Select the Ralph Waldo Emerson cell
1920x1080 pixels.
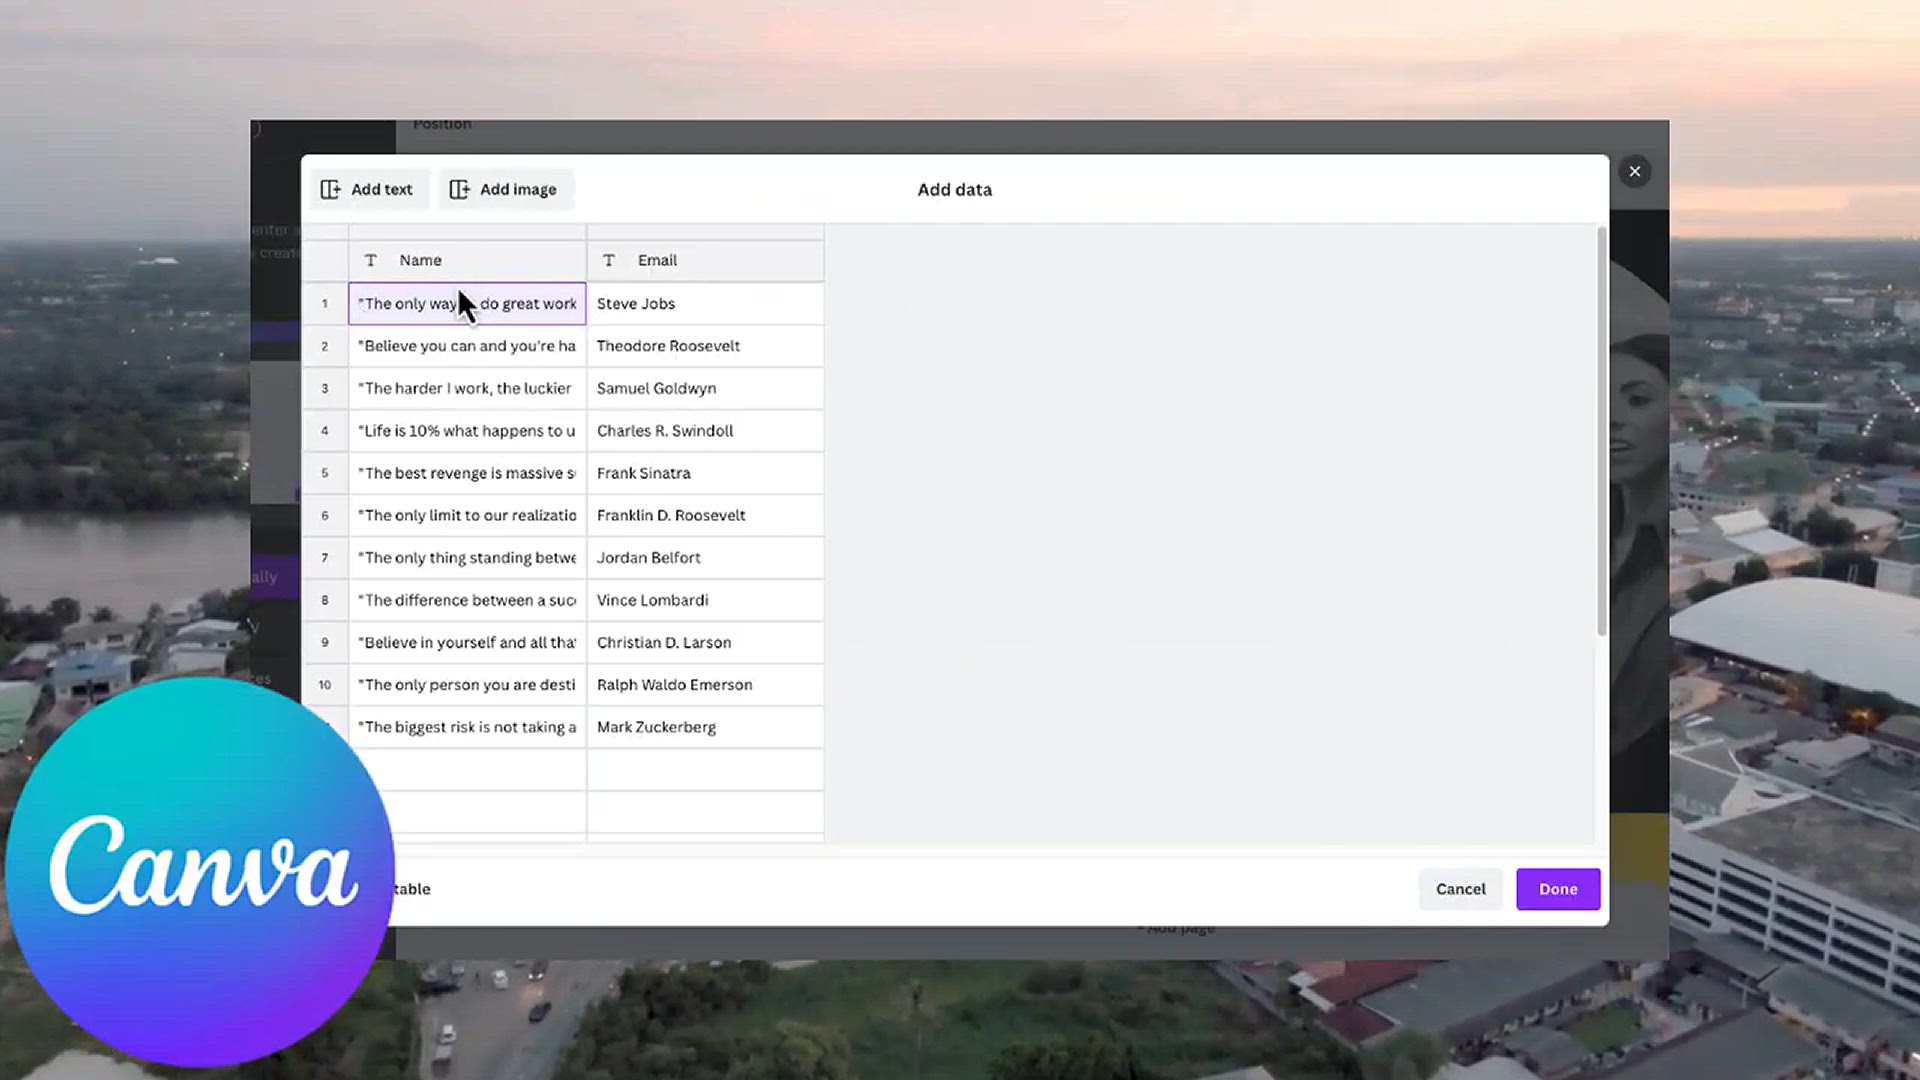tap(705, 685)
